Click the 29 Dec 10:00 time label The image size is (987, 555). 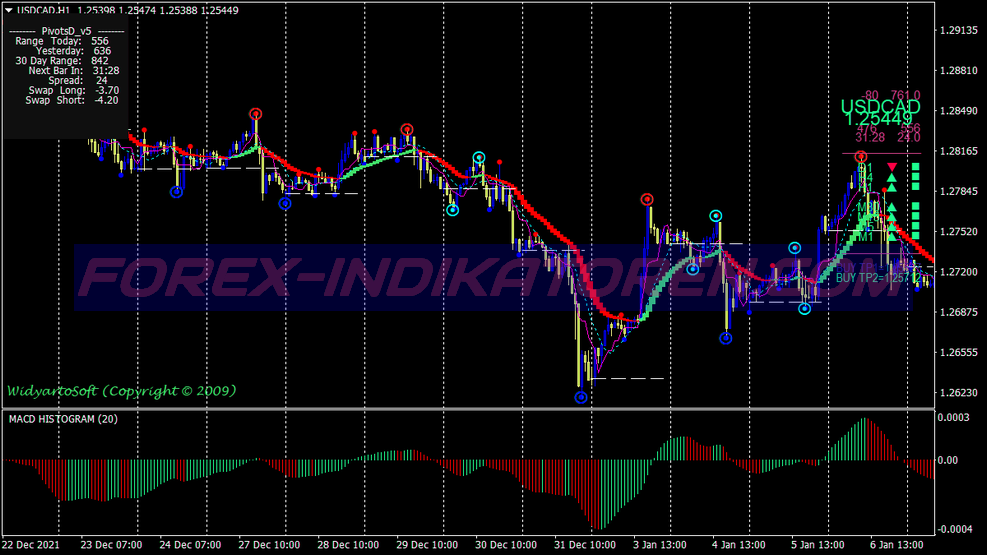pos(427,545)
